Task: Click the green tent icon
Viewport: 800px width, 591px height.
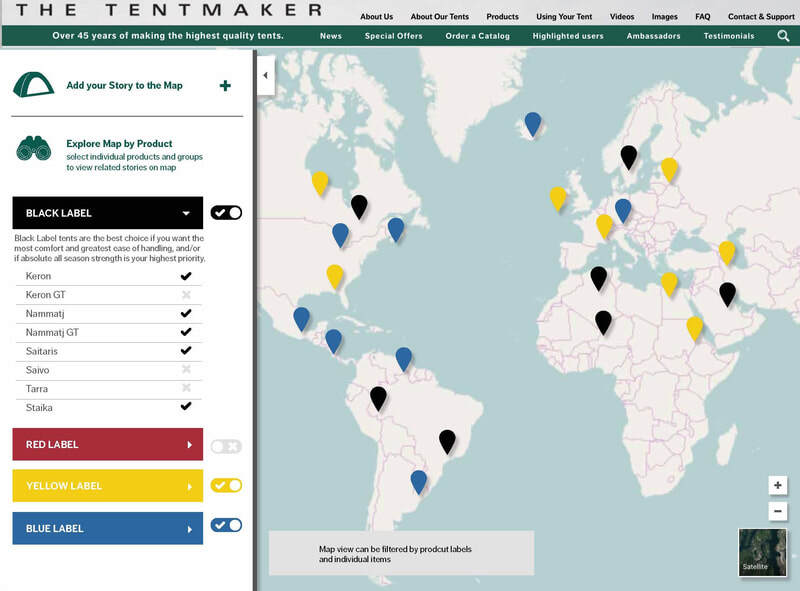Action: tap(33, 85)
